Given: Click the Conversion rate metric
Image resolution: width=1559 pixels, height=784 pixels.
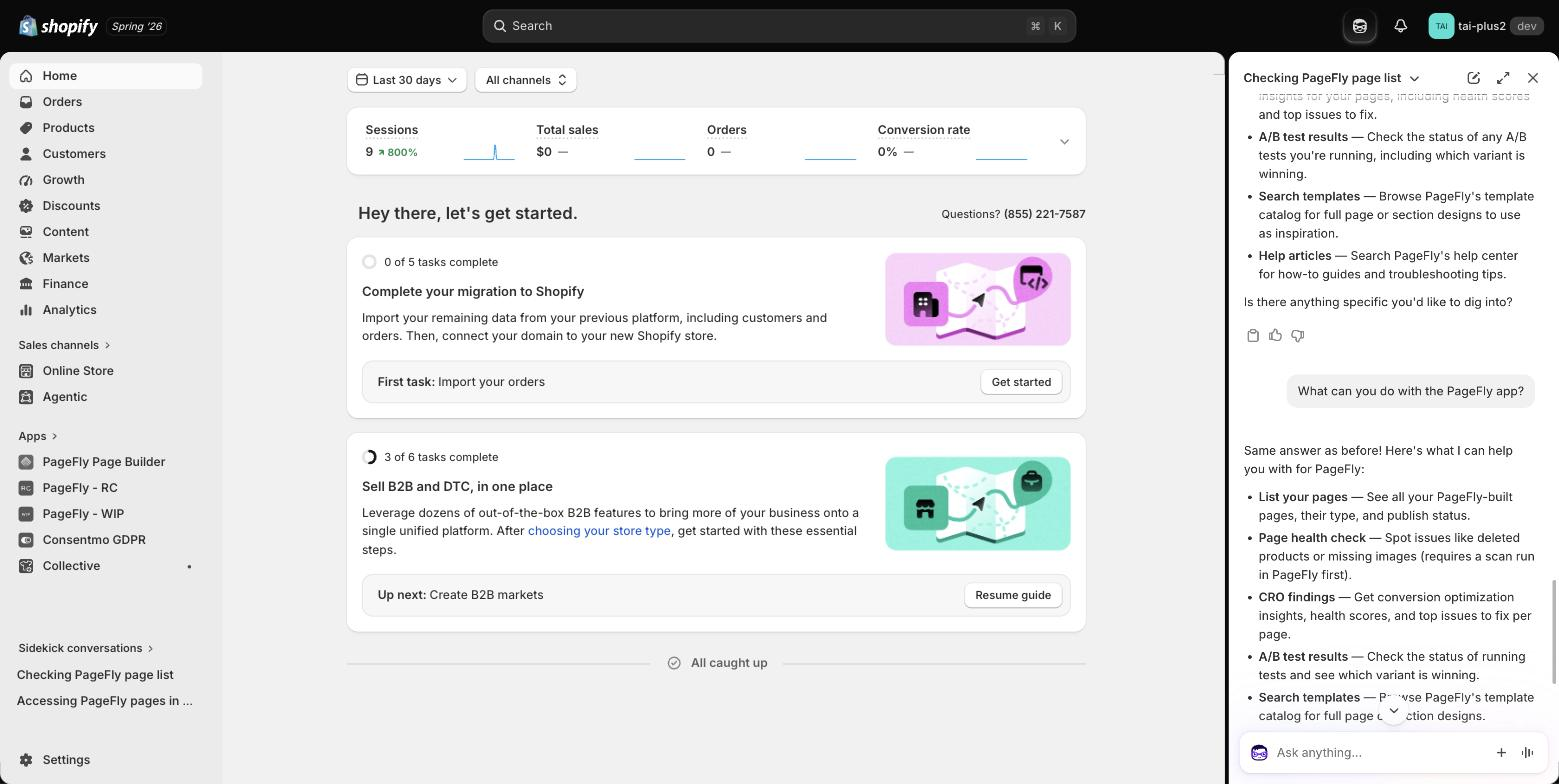Looking at the screenshot, I should click(952, 141).
